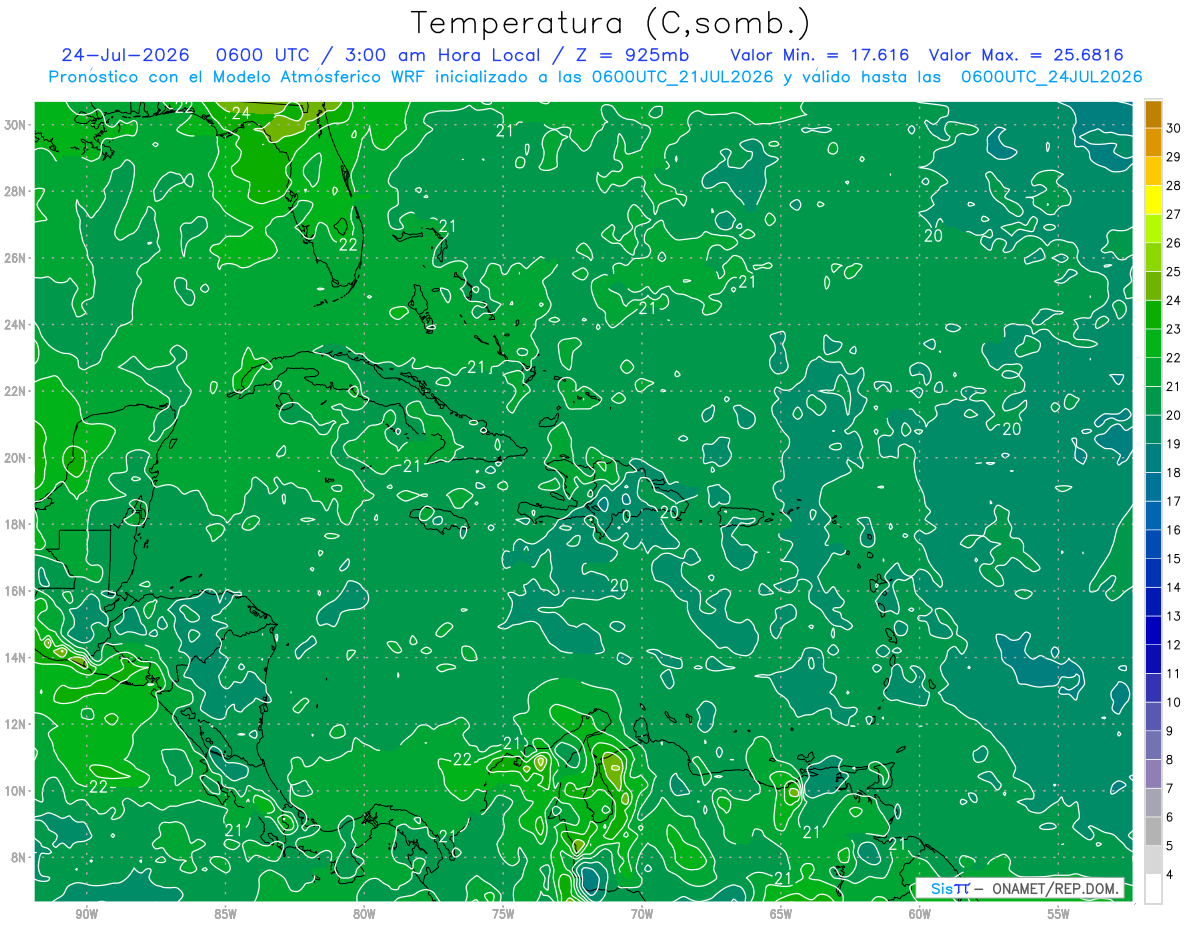Click the color scale value 30
The image size is (1200, 927).
point(1173,128)
